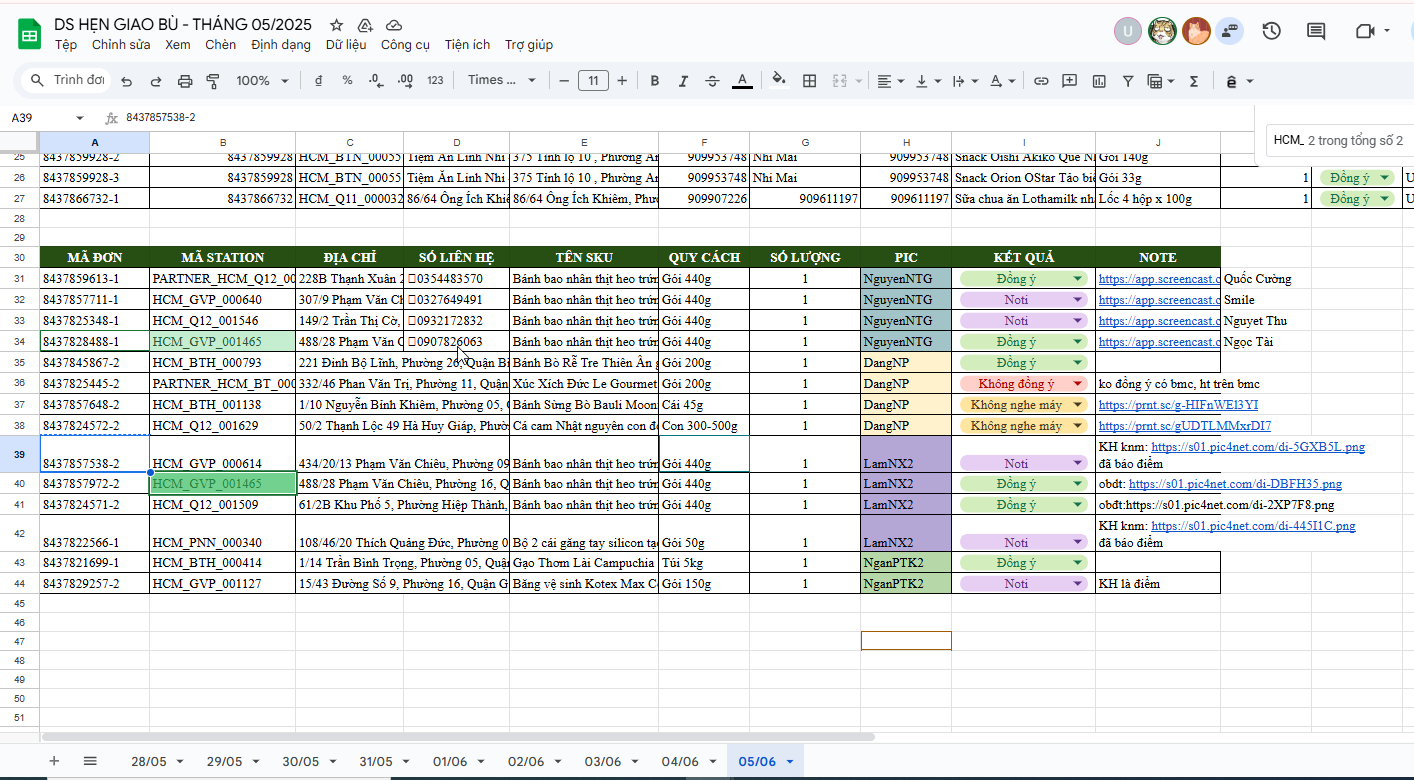The width and height of the screenshot is (1414, 780).
Task: Open pic4net link di-DBFH35
Action: tap(1235, 484)
